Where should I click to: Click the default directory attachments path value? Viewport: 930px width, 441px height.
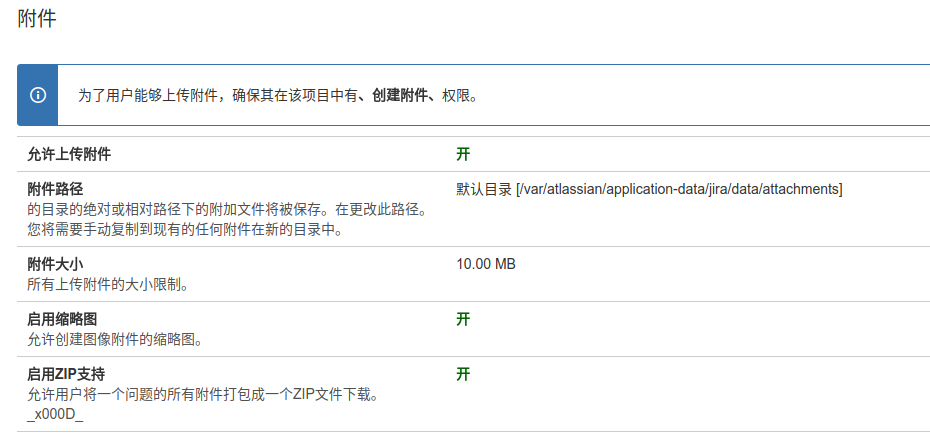(649, 189)
